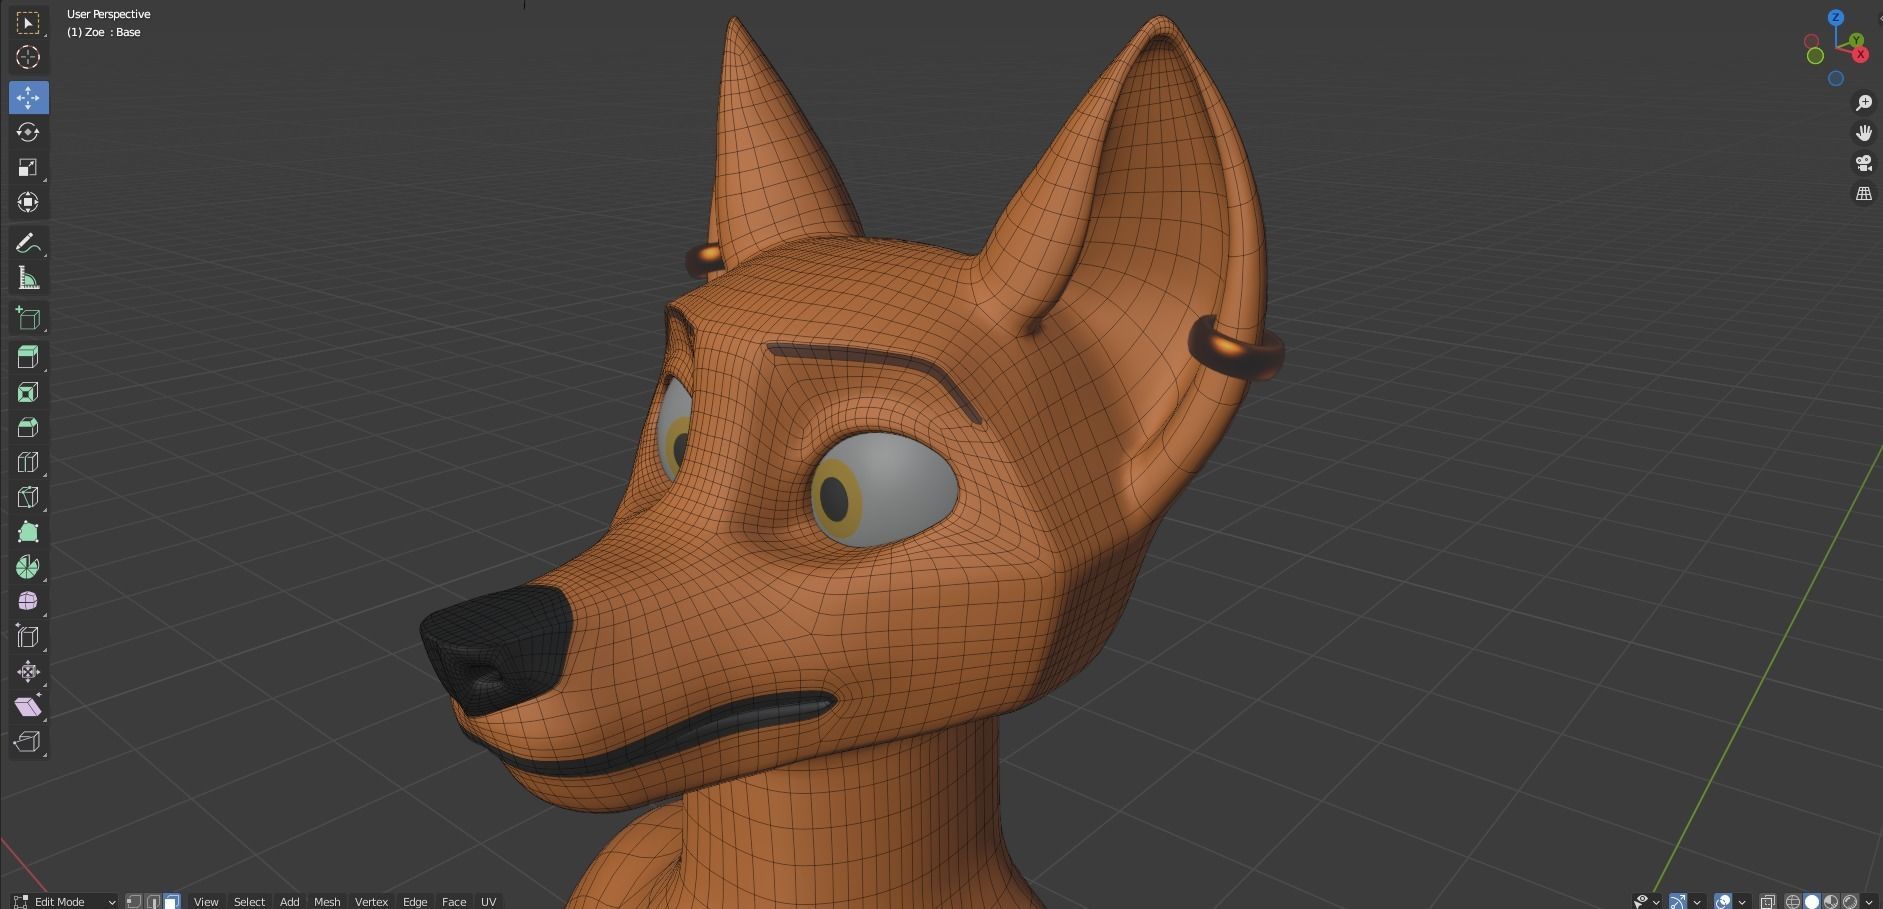Open the UV menu
1883x909 pixels.
click(488, 901)
